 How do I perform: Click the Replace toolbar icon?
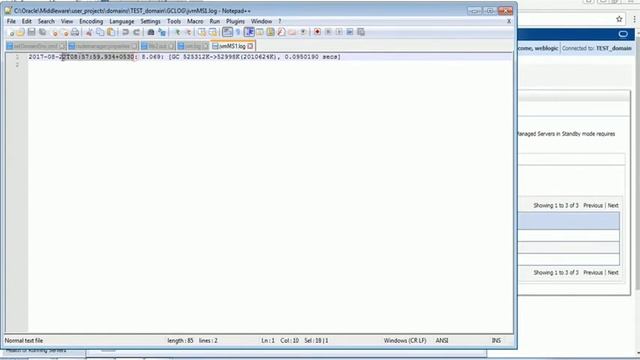click(162, 32)
